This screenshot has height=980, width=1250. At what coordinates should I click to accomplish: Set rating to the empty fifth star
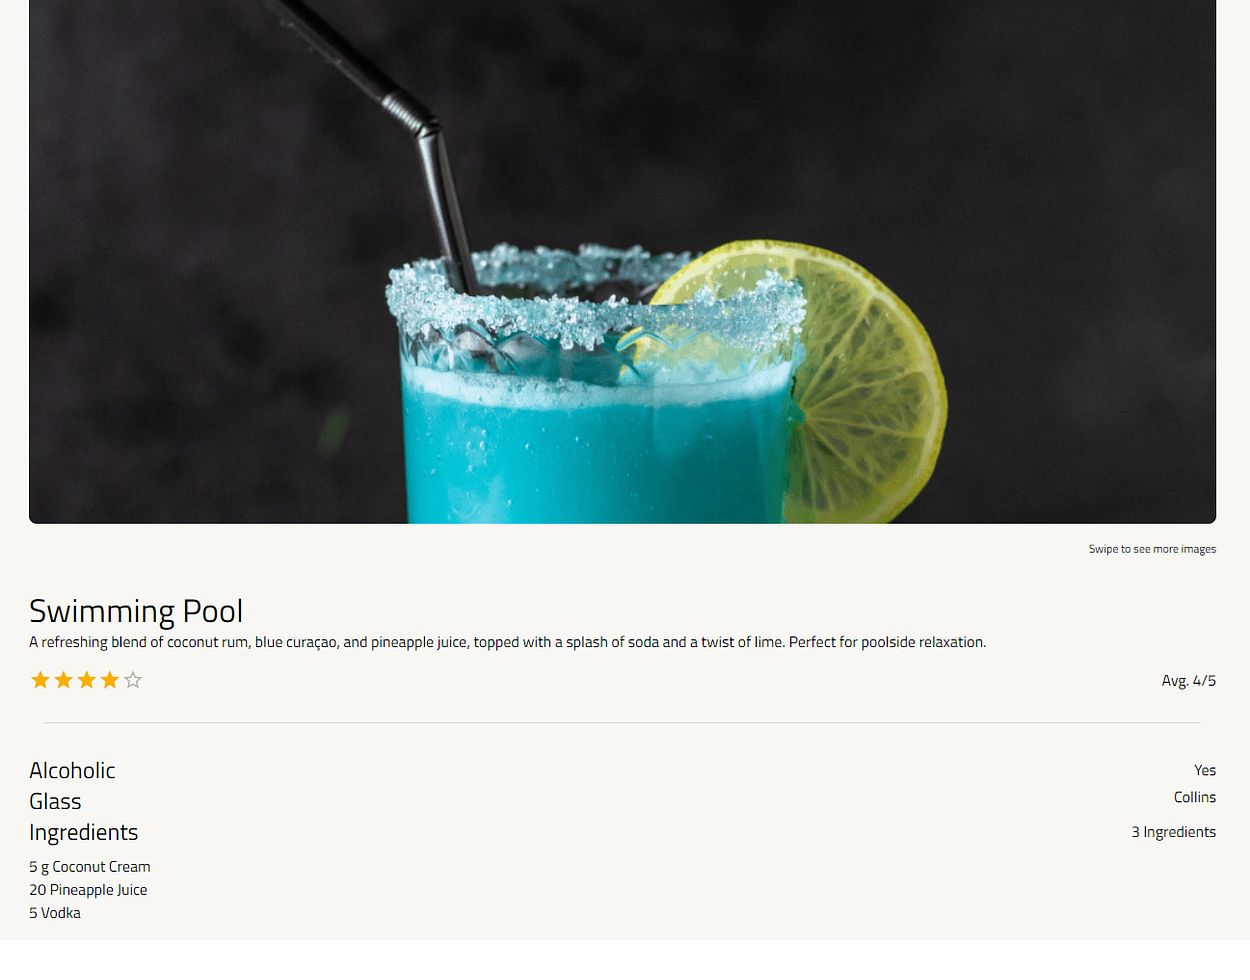click(x=133, y=680)
